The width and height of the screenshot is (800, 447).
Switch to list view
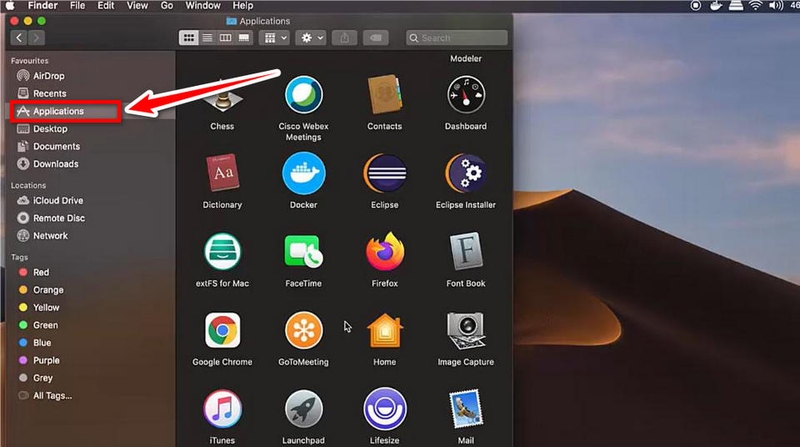click(x=207, y=38)
